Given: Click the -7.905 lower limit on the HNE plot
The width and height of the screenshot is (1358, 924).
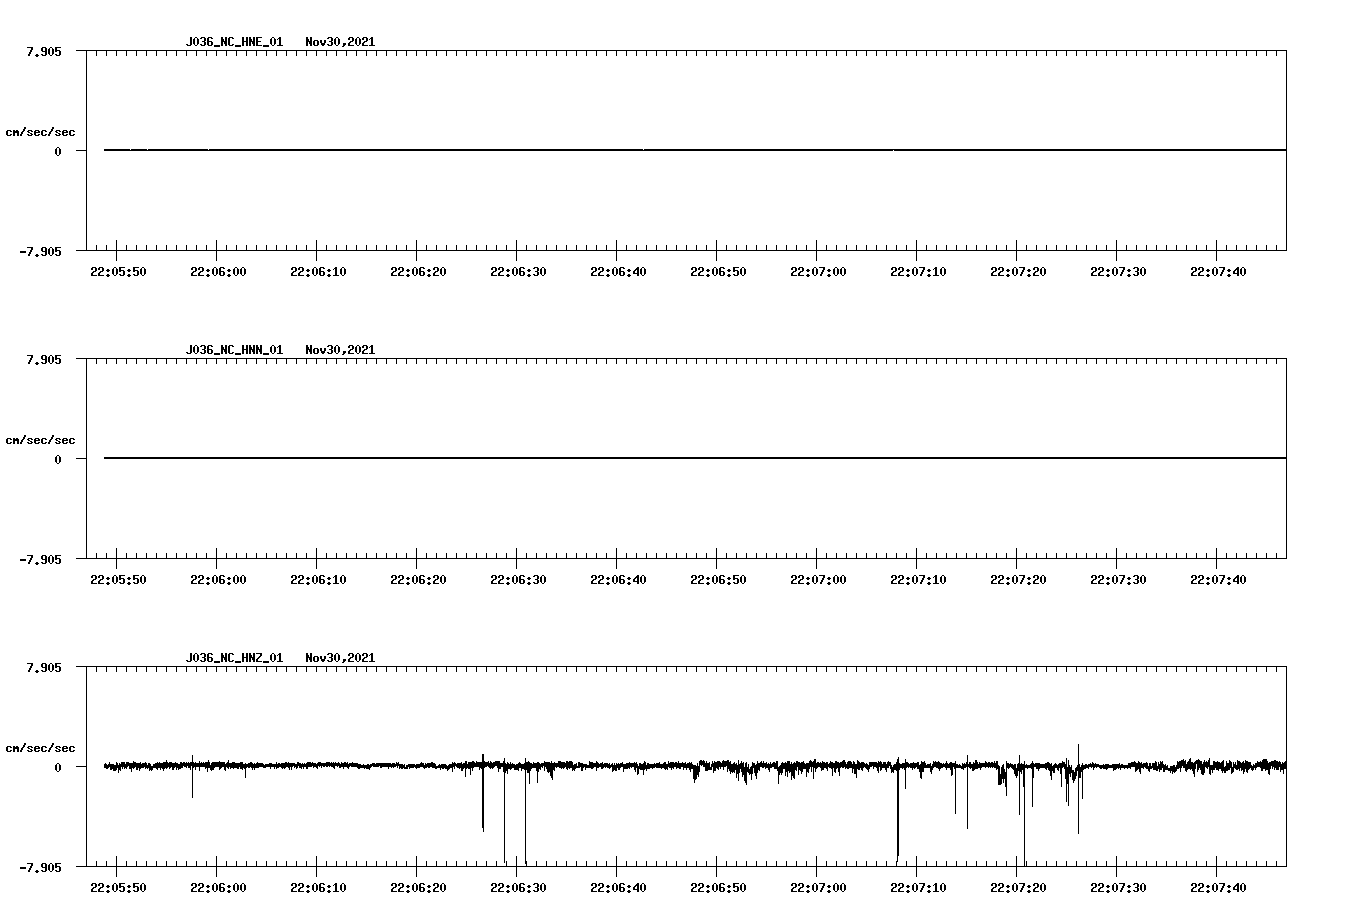Looking at the screenshot, I should [39, 252].
